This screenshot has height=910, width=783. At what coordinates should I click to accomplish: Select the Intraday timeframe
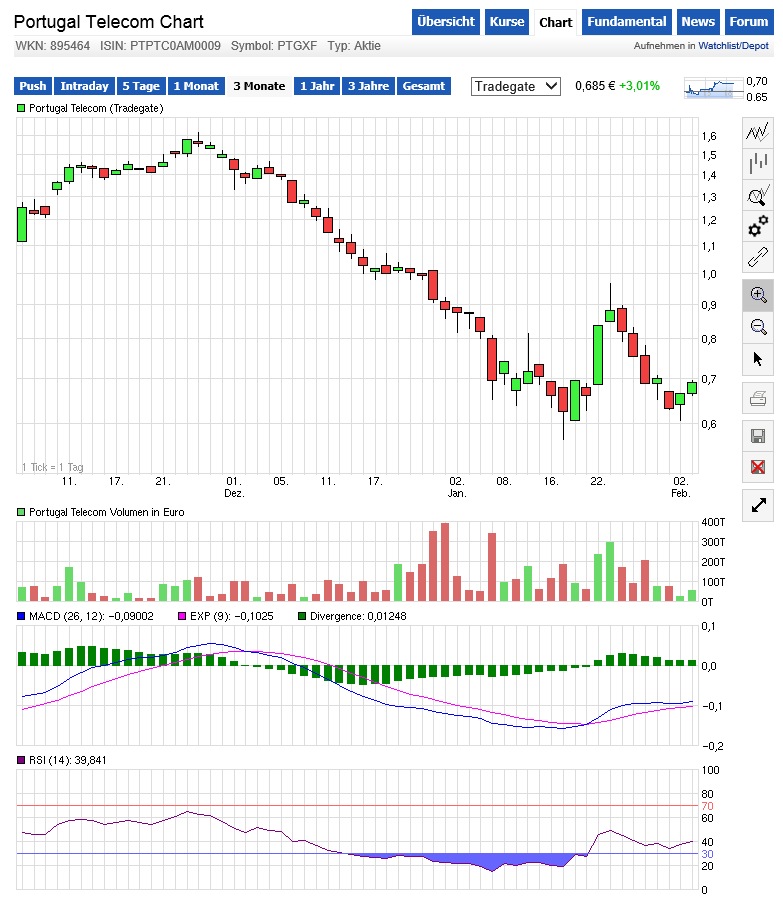point(84,86)
